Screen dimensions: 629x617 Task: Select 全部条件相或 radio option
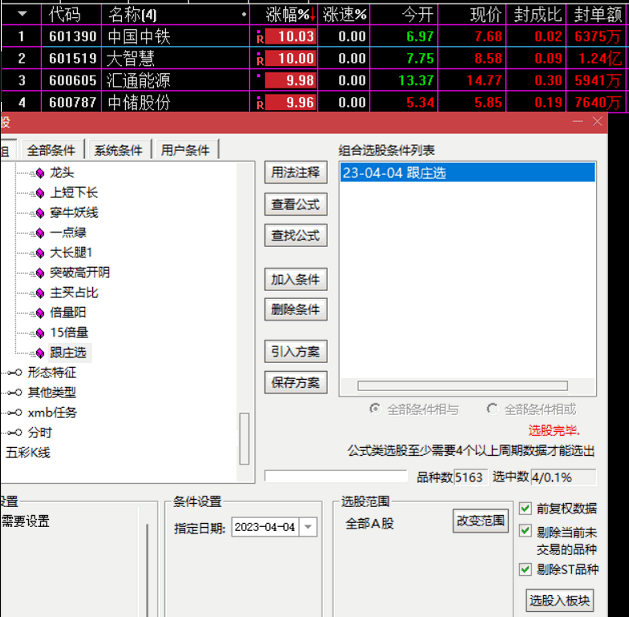click(492, 409)
